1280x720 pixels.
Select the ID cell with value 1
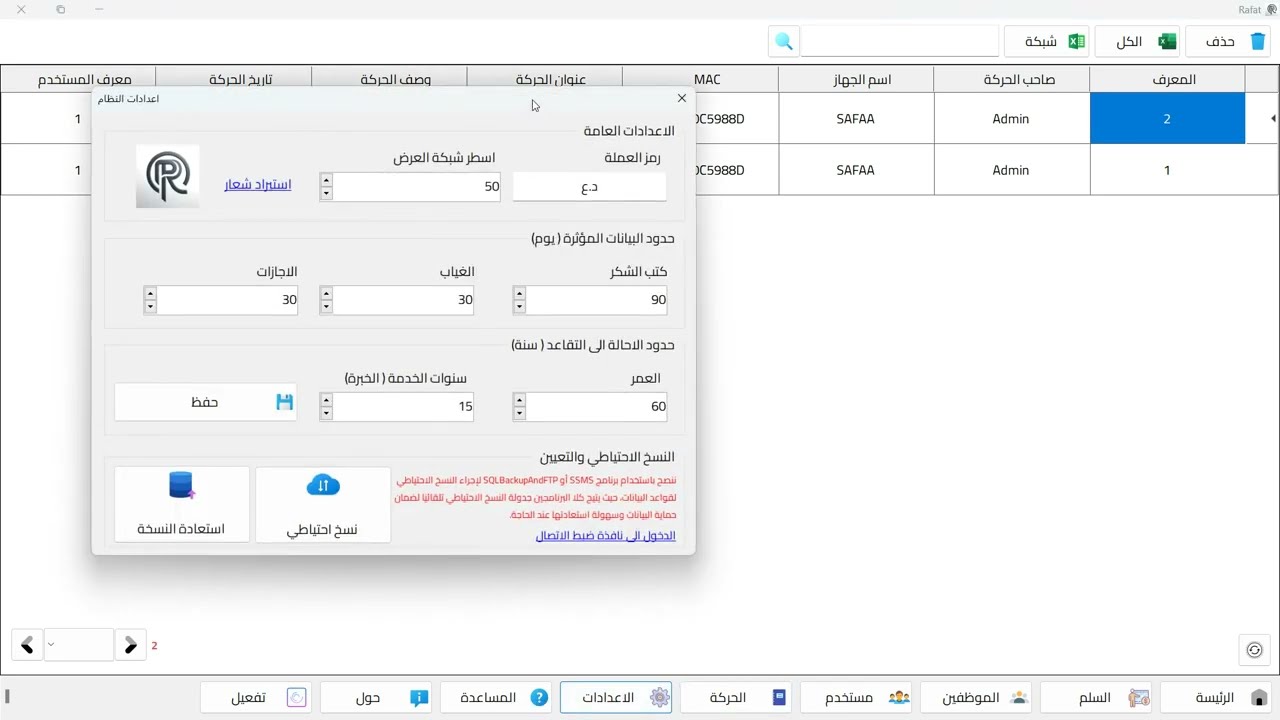click(1167, 170)
